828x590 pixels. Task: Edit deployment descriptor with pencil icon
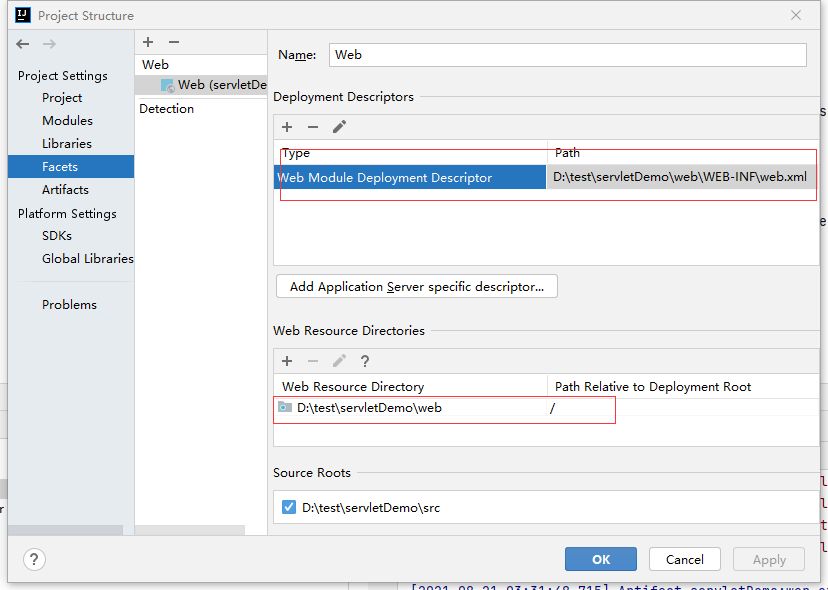tap(339, 127)
